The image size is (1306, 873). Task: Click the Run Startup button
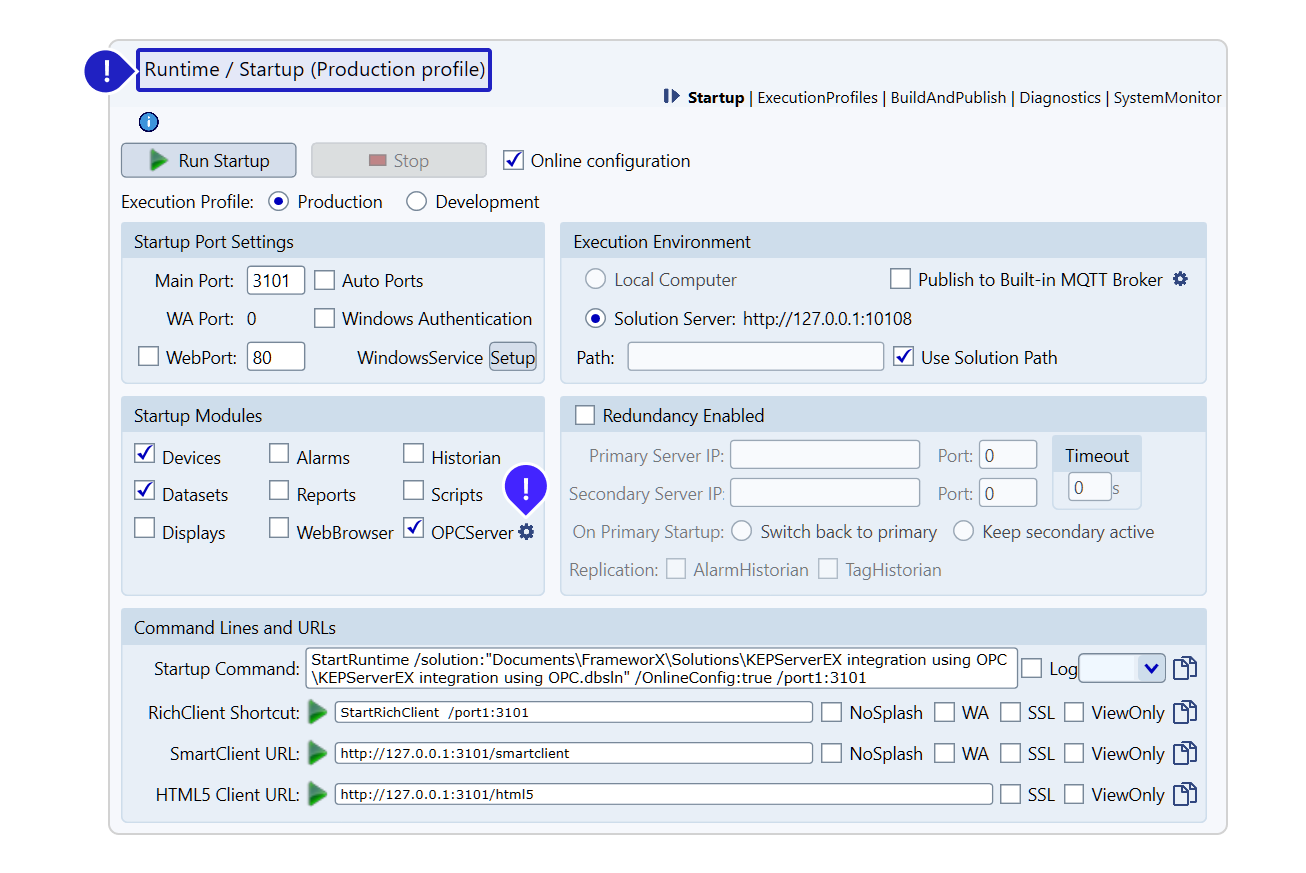209,160
